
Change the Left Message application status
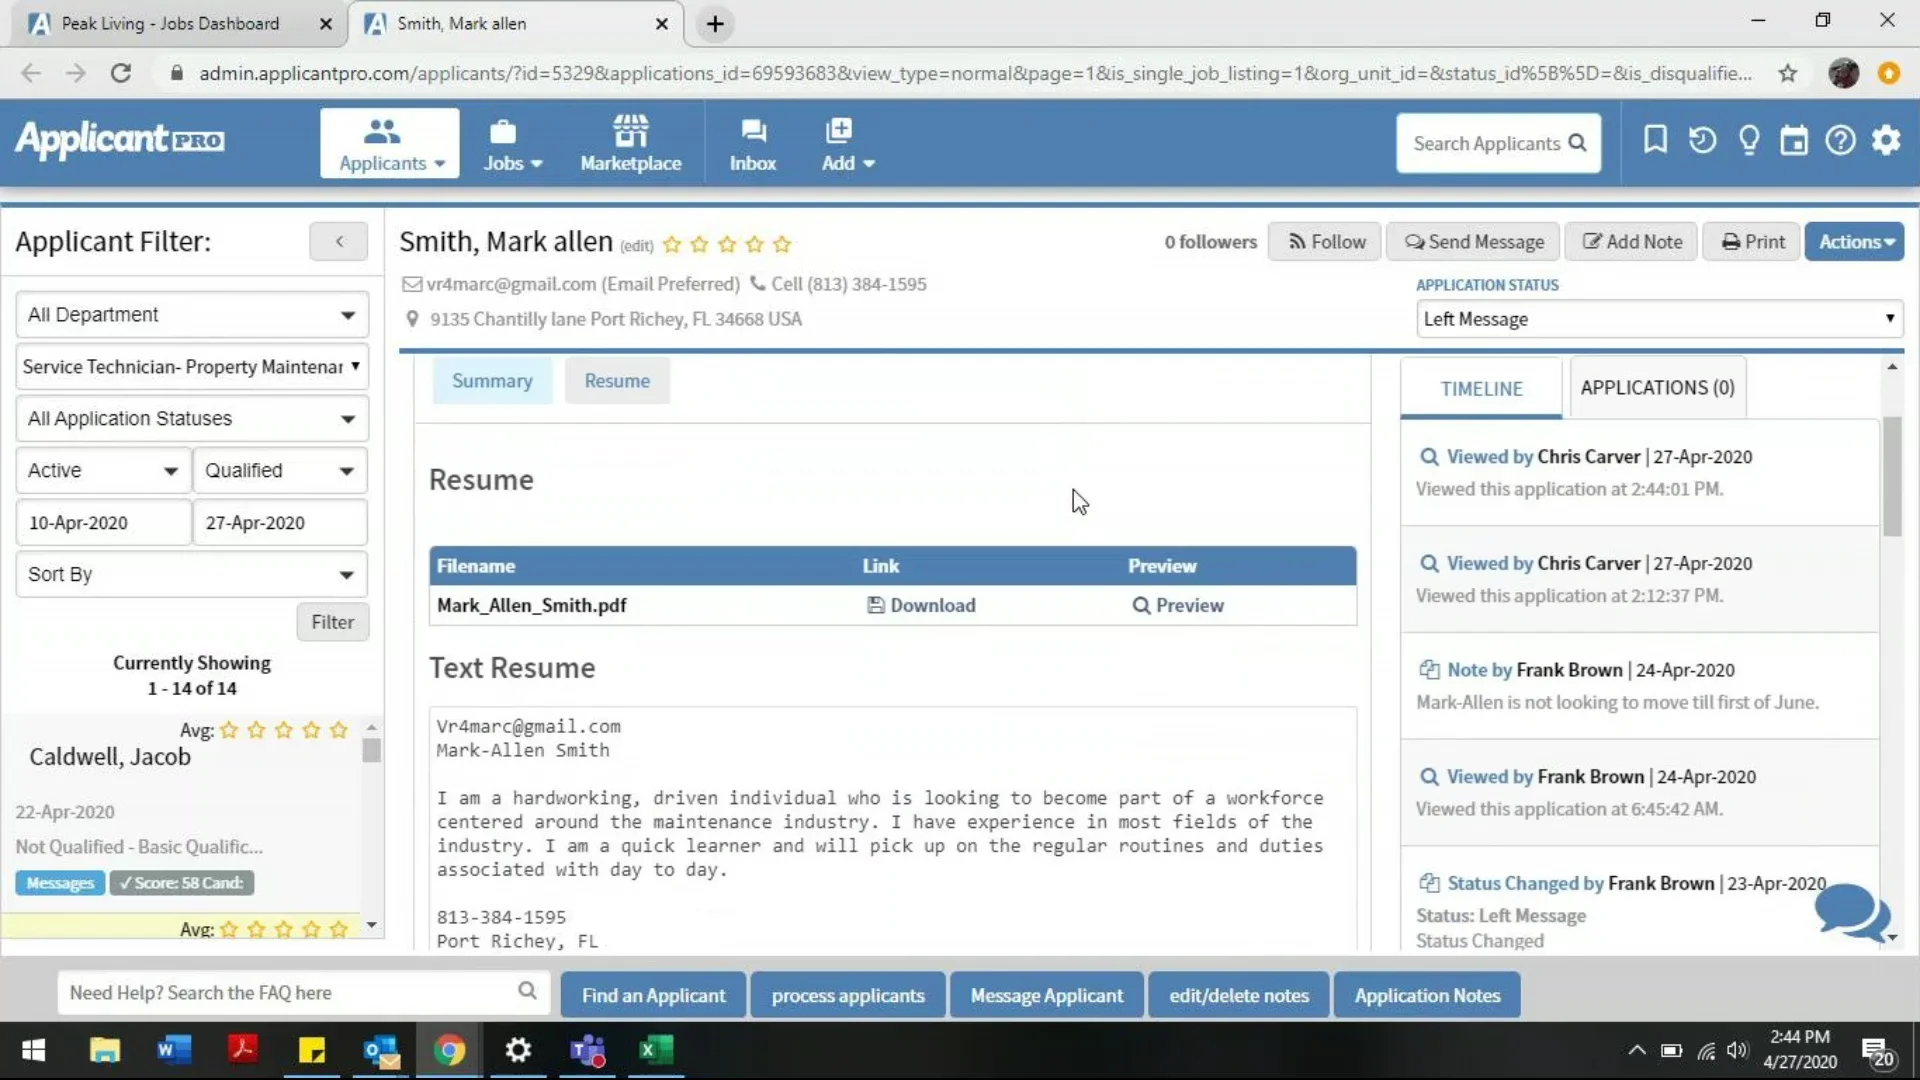[x=1658, y=318]
